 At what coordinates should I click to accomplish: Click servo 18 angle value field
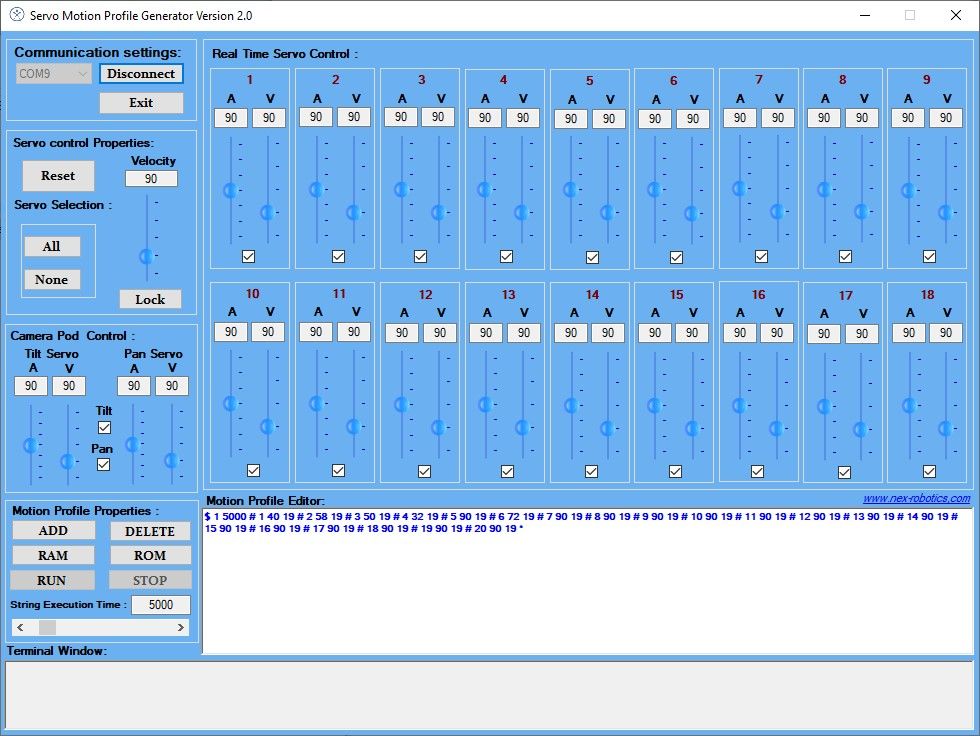[x=909, y=333]
